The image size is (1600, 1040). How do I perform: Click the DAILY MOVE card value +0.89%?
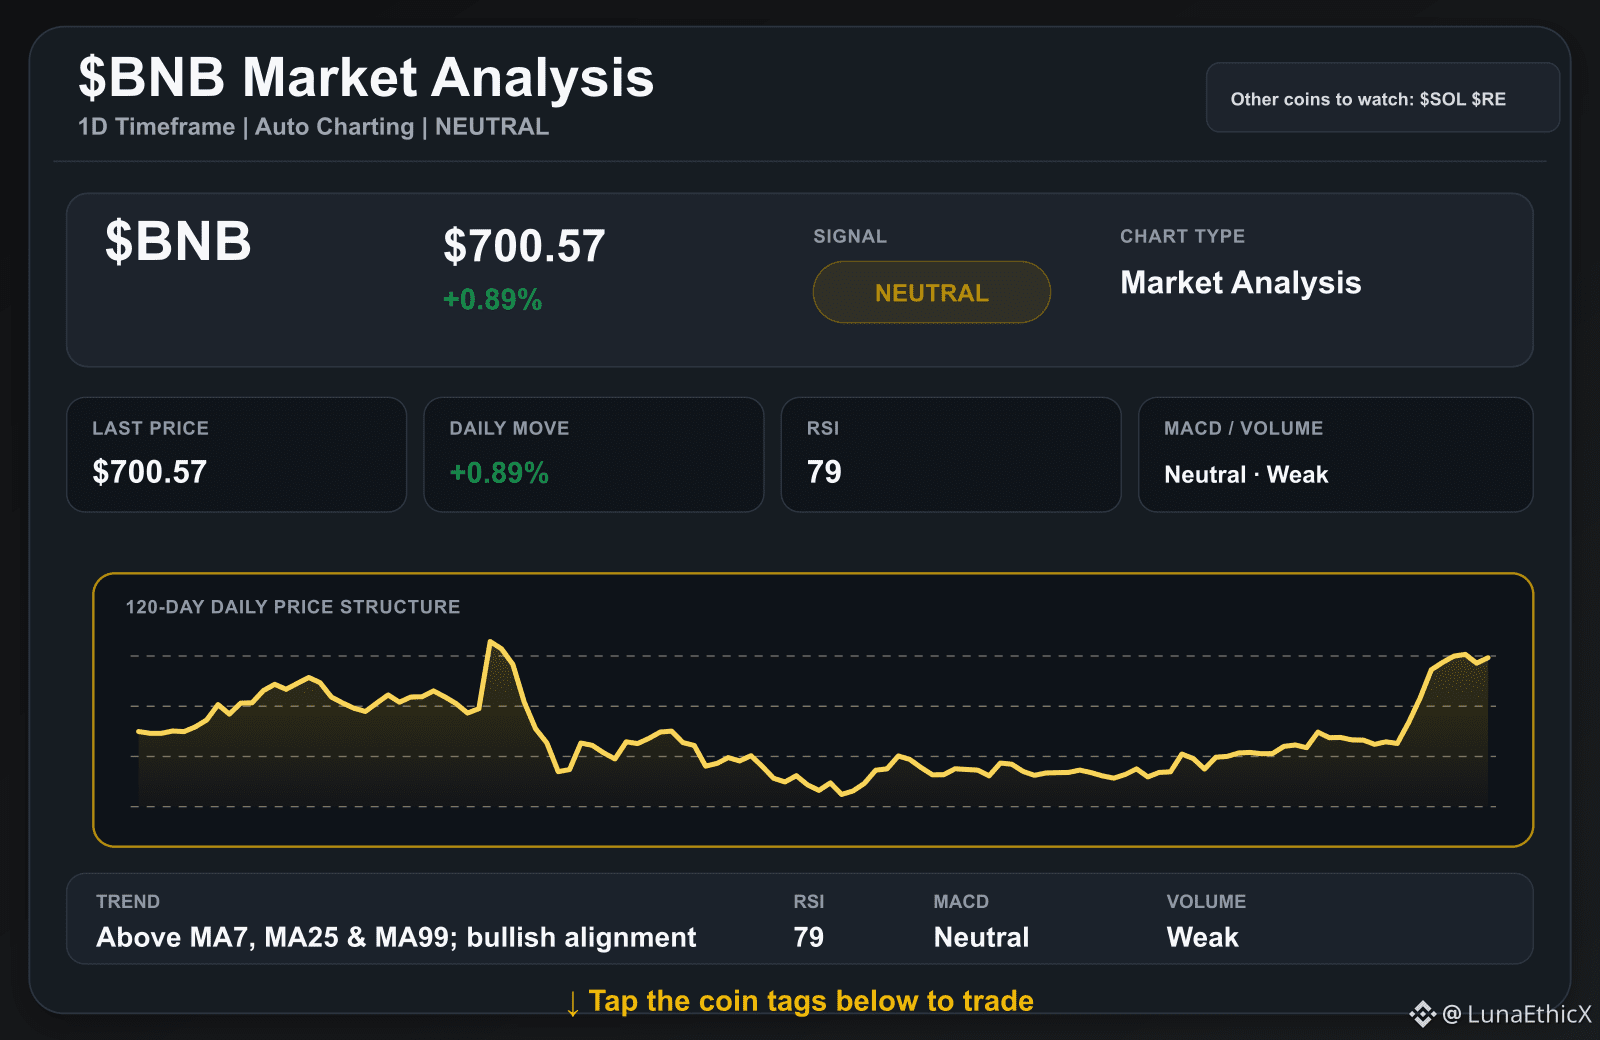coord(498,472)
